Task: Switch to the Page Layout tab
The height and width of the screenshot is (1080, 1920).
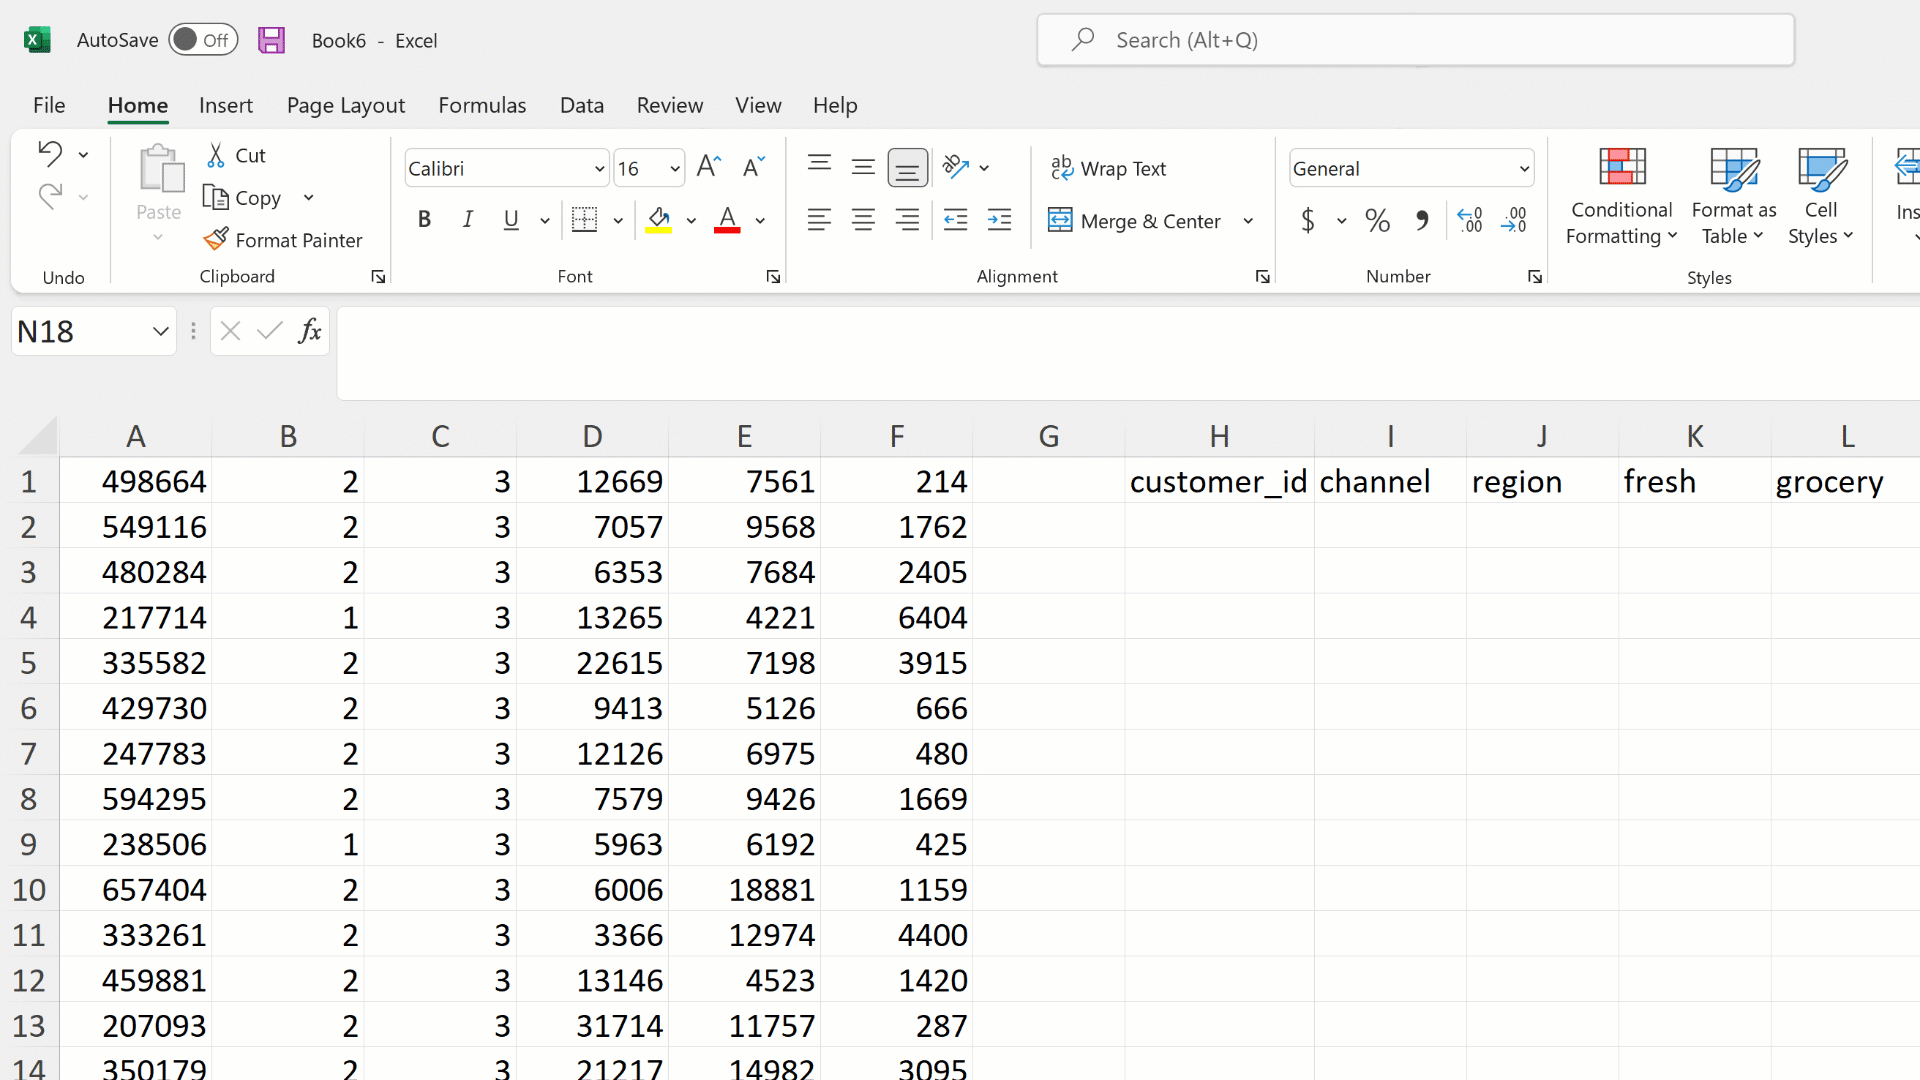Action: click(345, 105)
